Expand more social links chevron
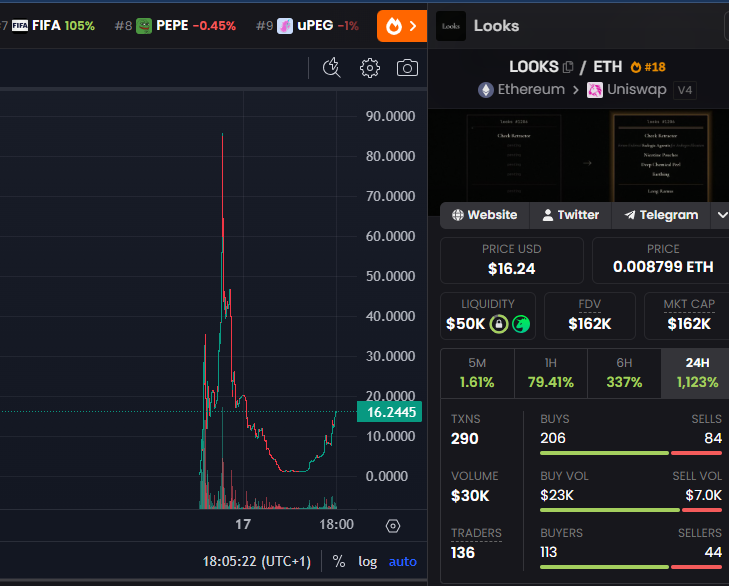This screenshot has height=586, width=729. coord(721,215)
